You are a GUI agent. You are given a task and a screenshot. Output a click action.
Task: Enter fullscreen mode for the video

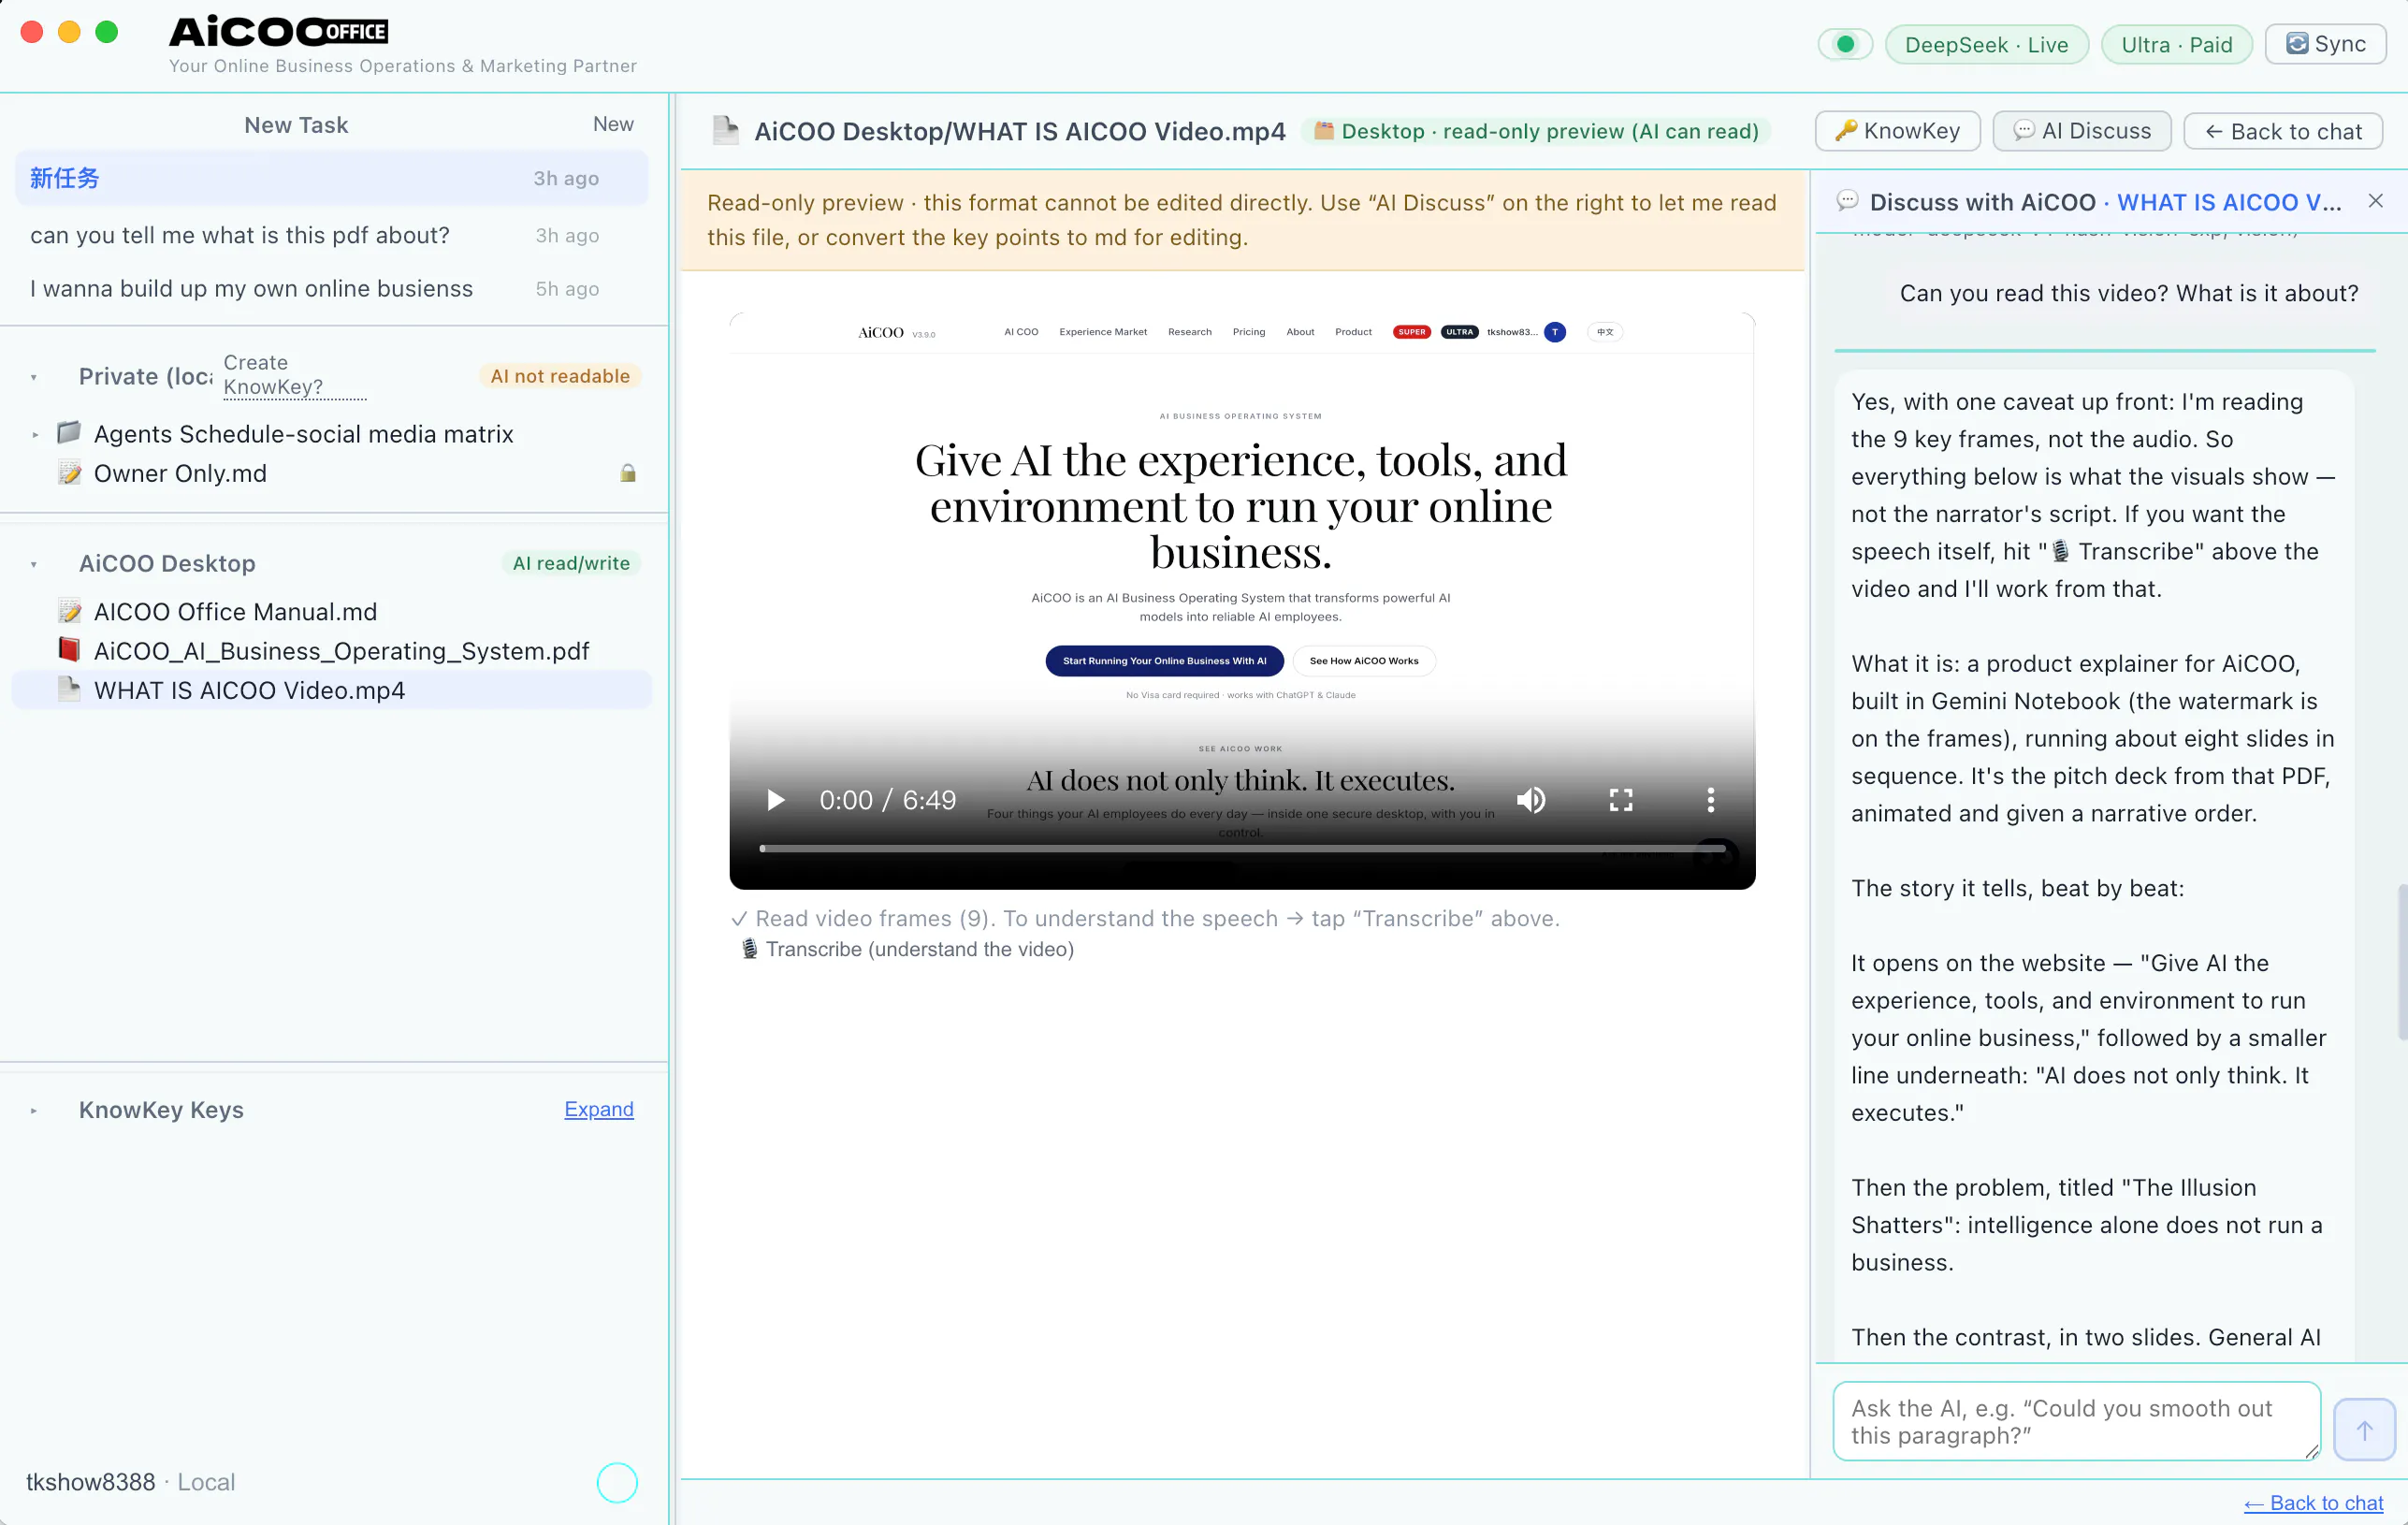(1621, 800)
